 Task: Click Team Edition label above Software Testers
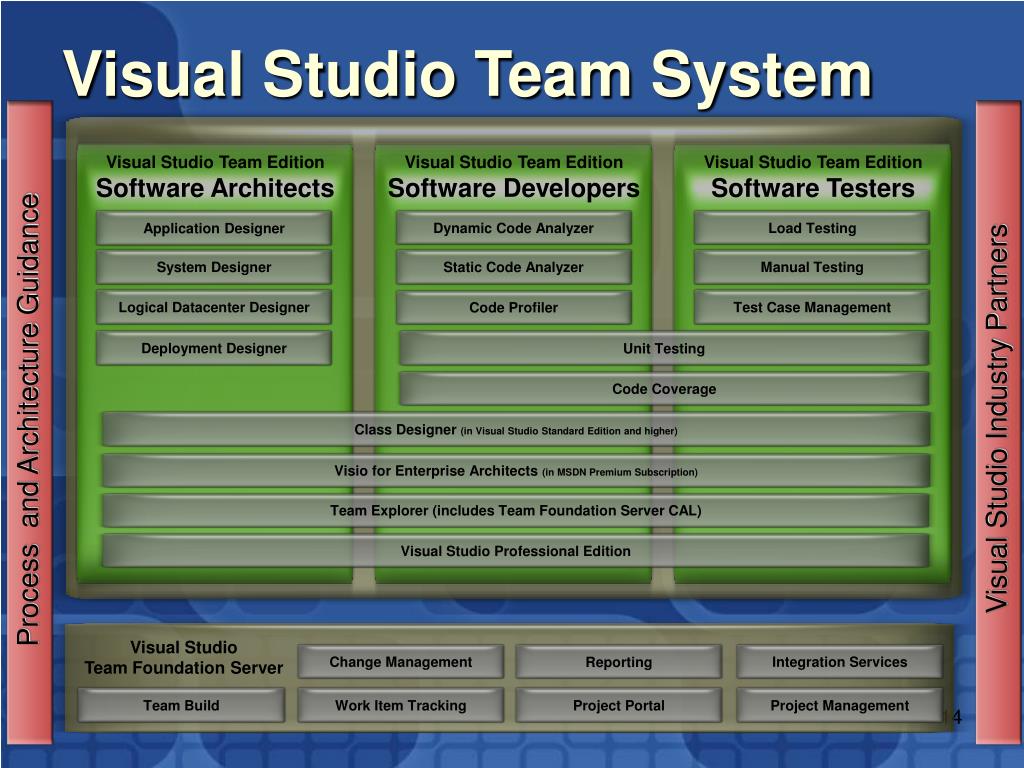pos(812,162)
